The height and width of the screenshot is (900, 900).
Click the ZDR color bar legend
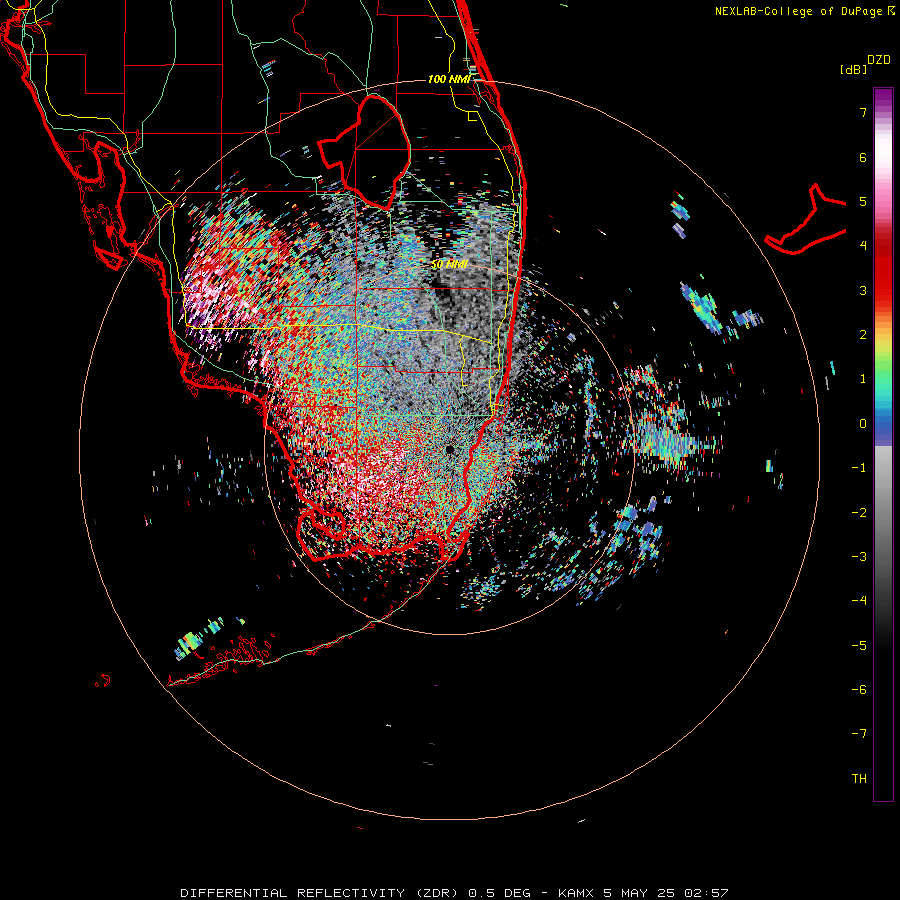883,444
